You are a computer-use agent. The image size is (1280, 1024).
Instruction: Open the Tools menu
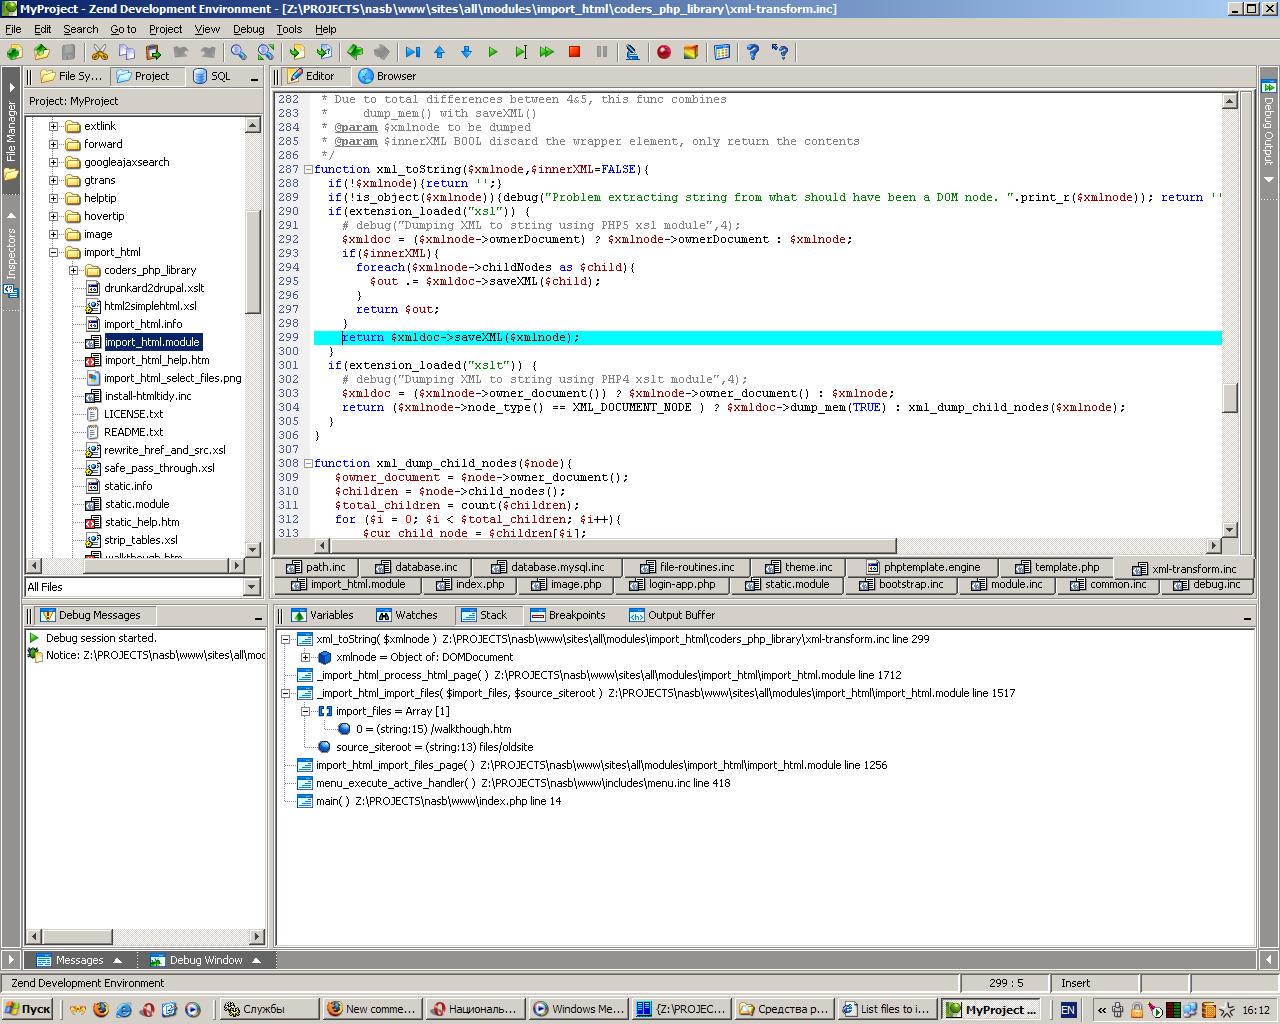[x=289, y=29]
